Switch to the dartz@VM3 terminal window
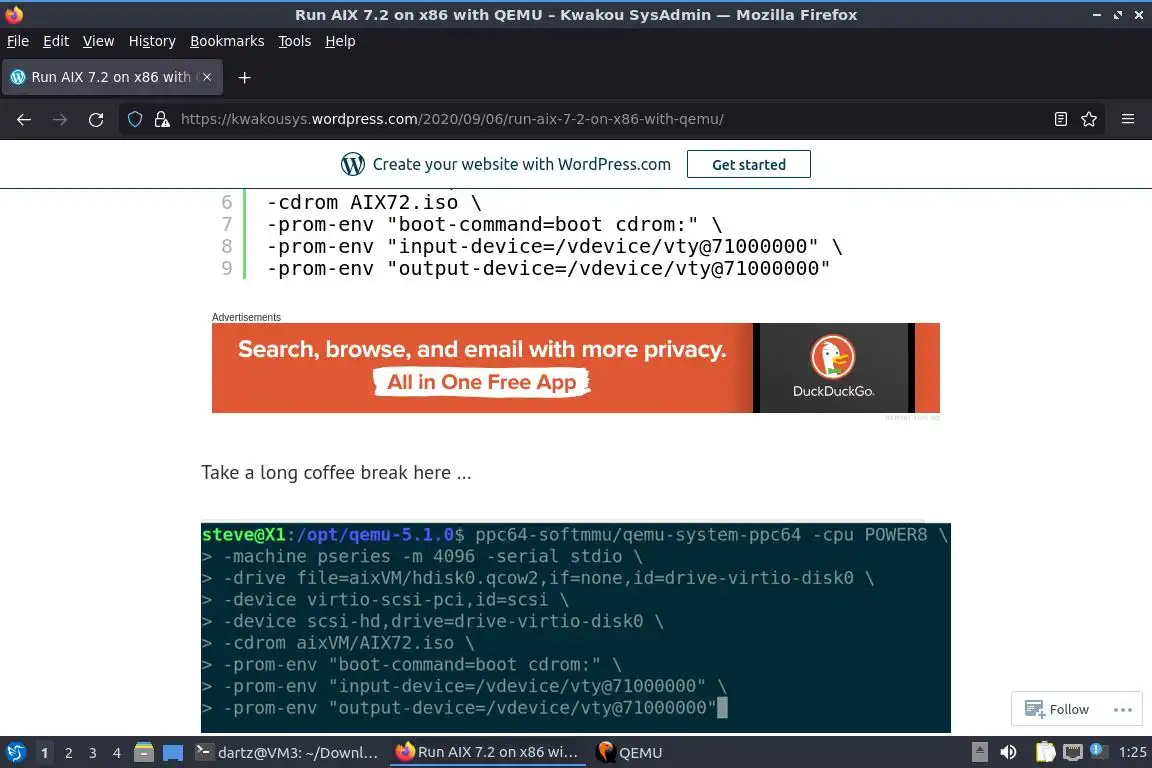This screenshot has height=768, width=1152. click(288, 753)
